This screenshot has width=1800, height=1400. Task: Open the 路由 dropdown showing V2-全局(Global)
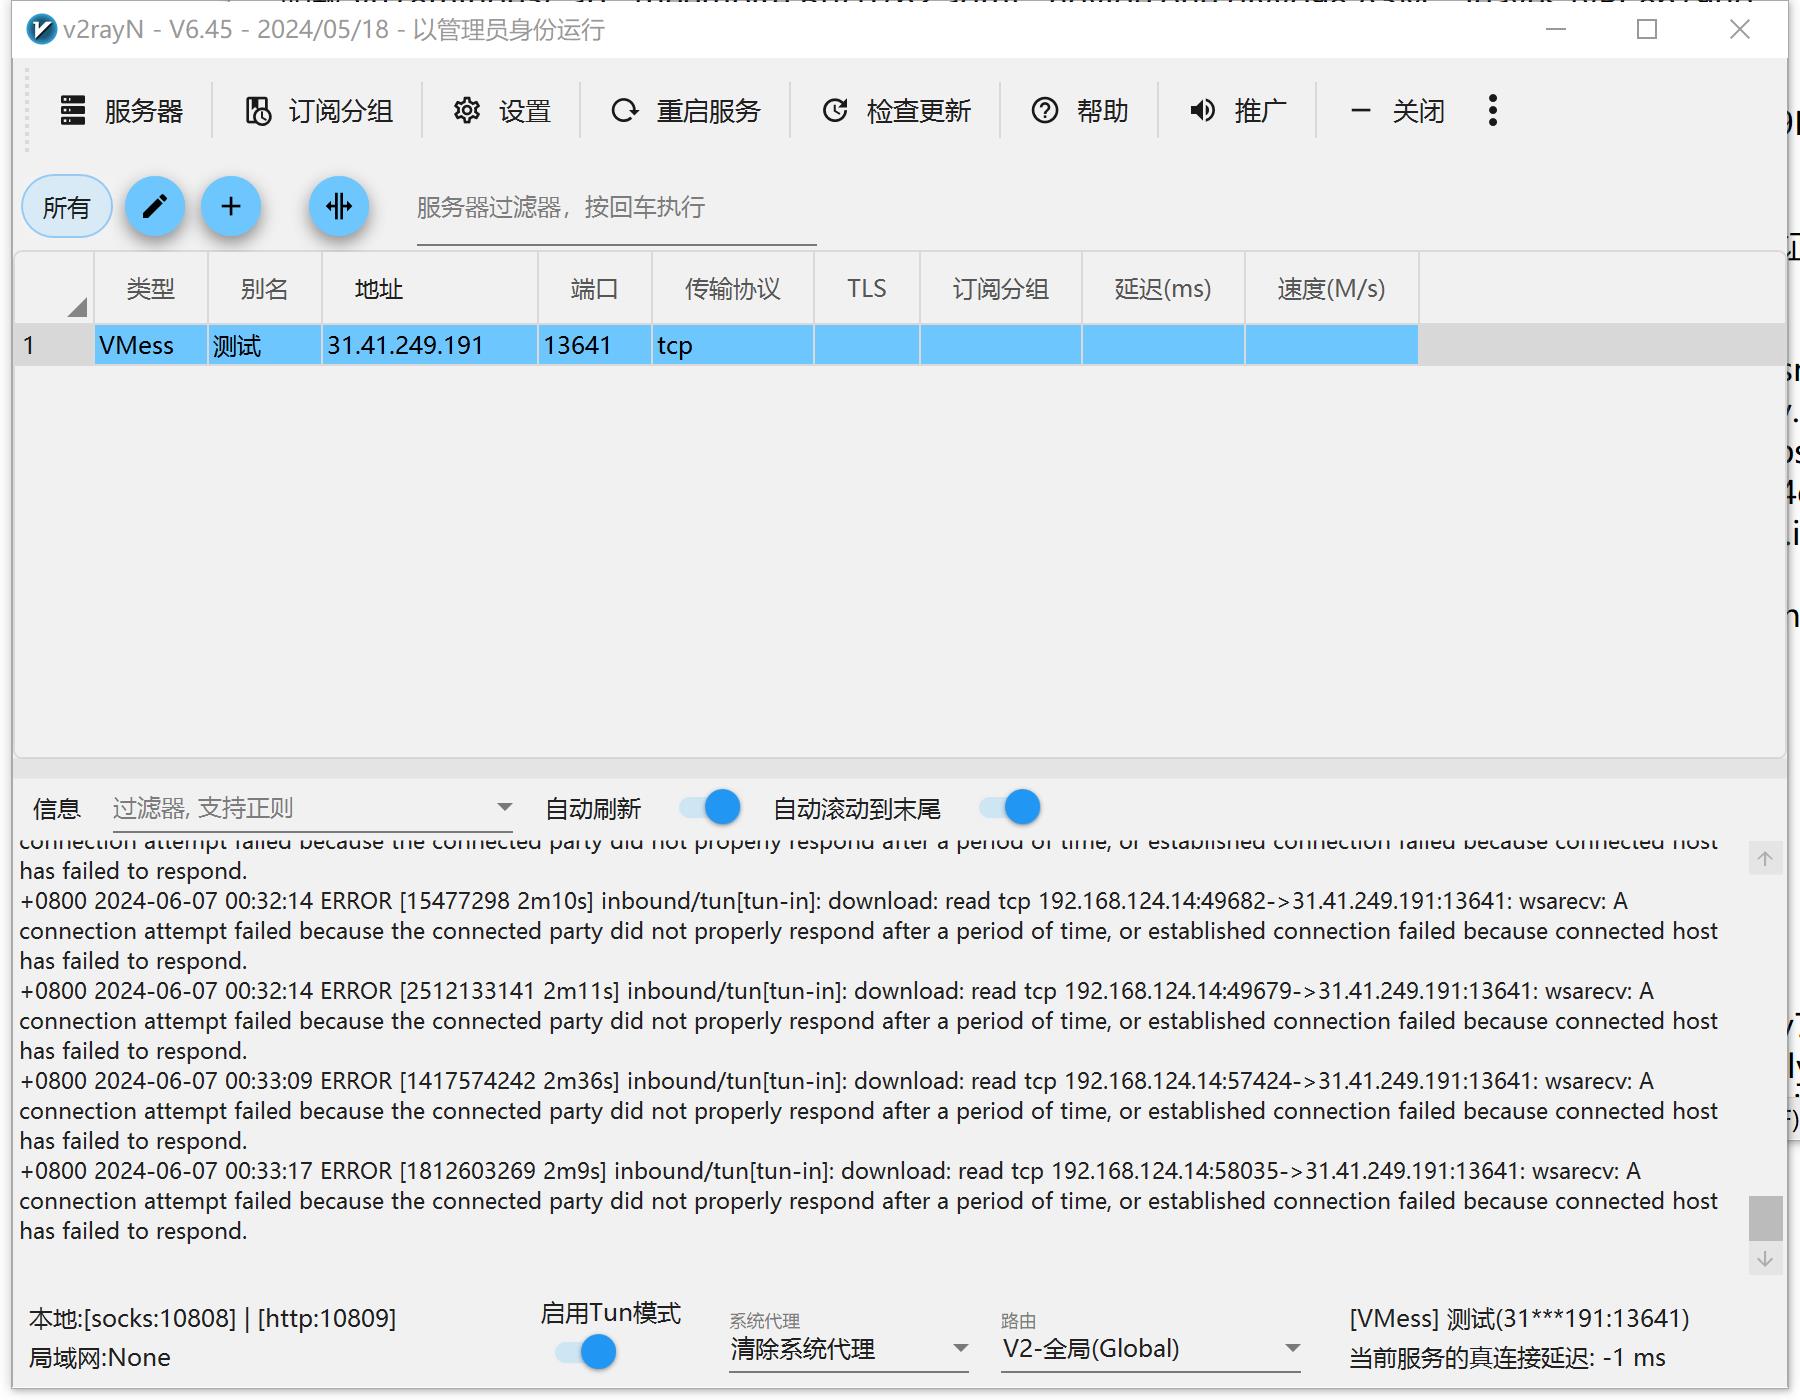point(1151,1349)
